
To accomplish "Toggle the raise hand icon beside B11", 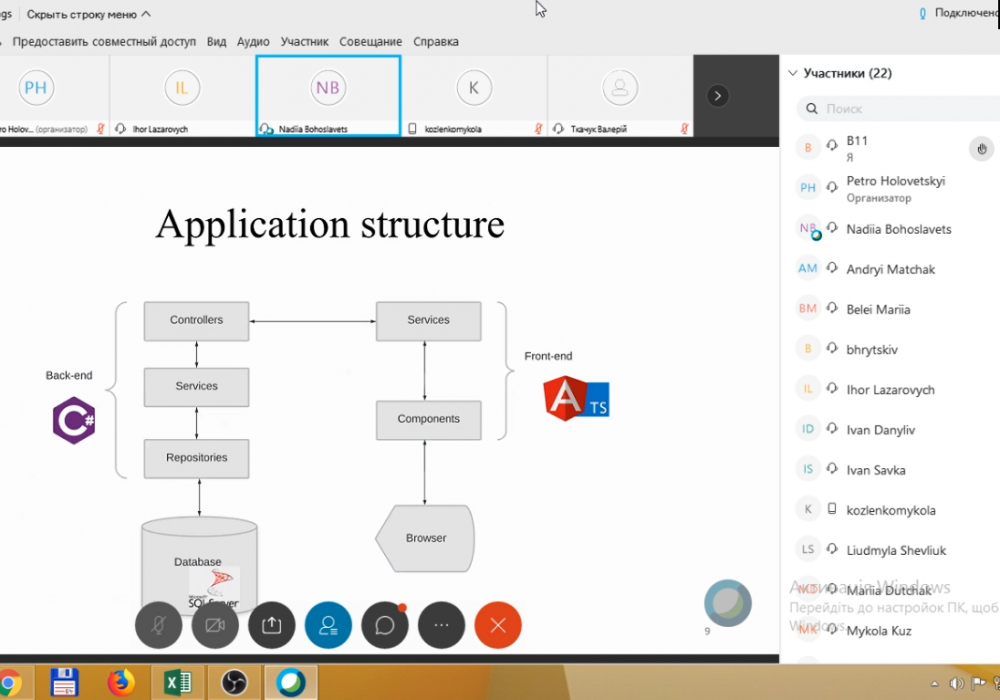I will 981,149.
